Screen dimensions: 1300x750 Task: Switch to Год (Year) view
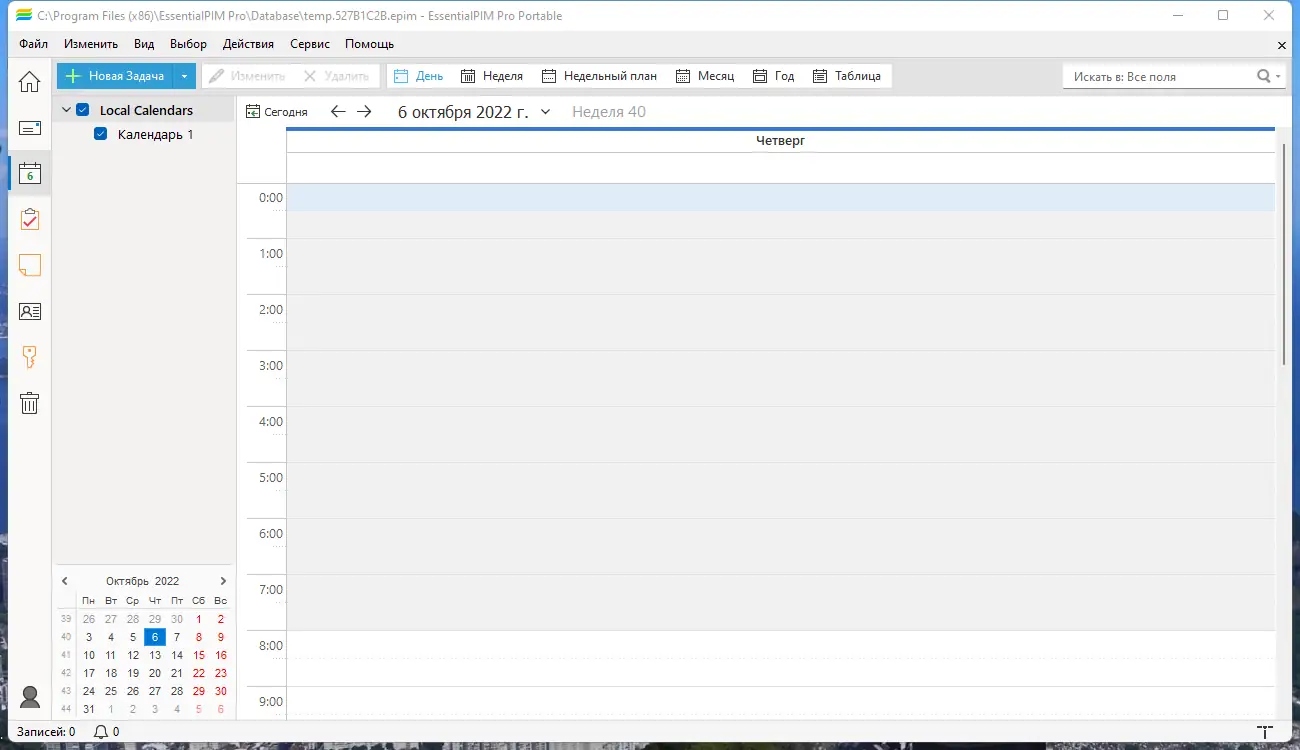click(774, 76)
